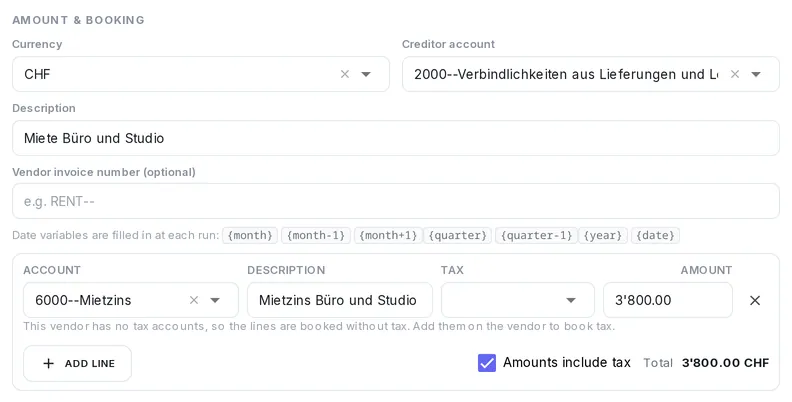Uncheck Amounts include tax checkbox
The height and width of the screenshot is (402, 792).
click(487, 363)
